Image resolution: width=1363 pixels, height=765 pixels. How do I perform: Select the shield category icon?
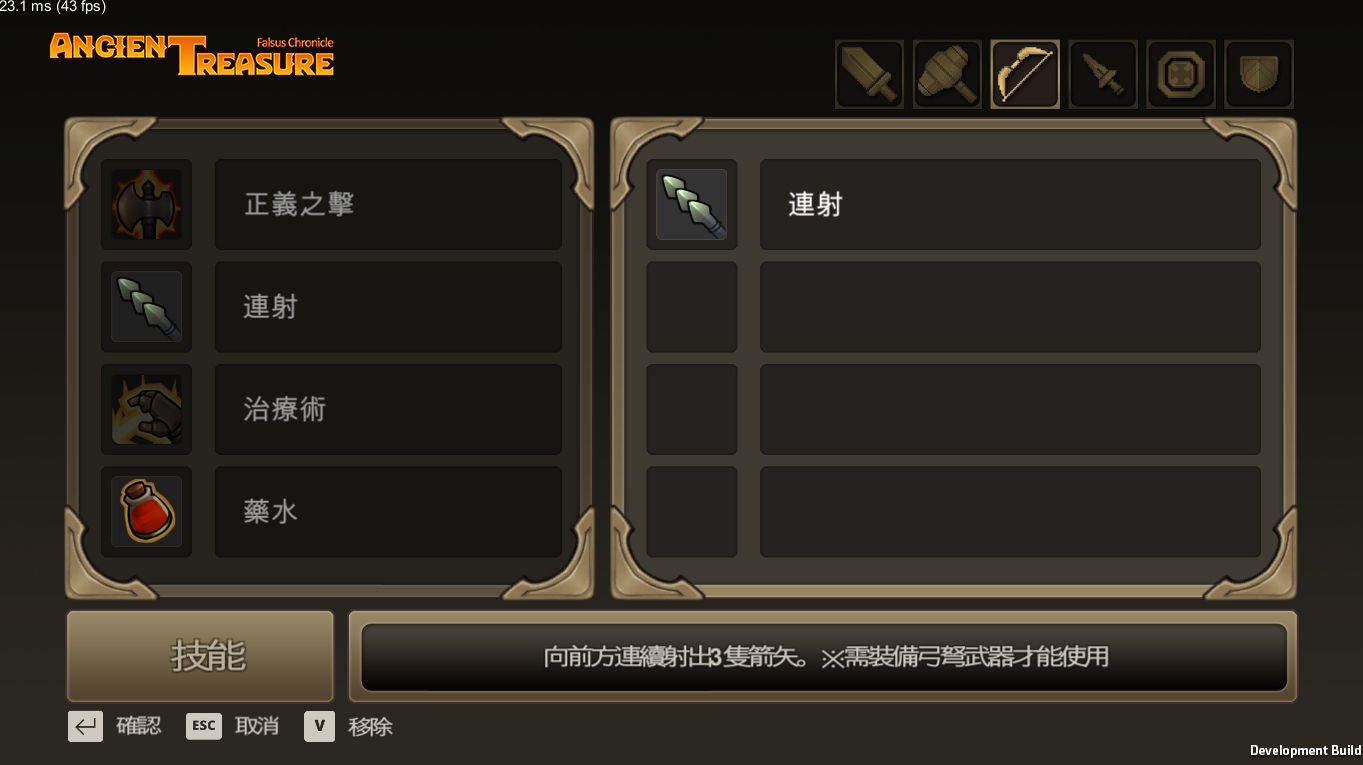point(1259,74)
